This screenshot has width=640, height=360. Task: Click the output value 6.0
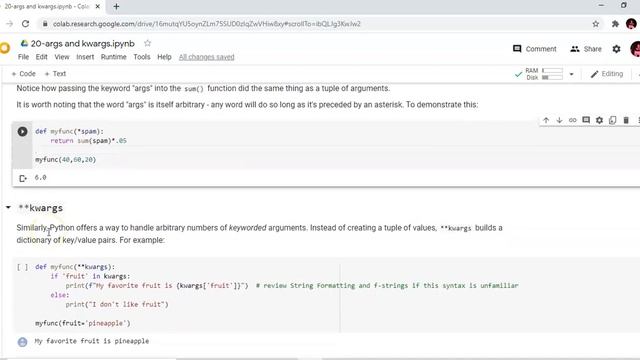tap(40, 178)
